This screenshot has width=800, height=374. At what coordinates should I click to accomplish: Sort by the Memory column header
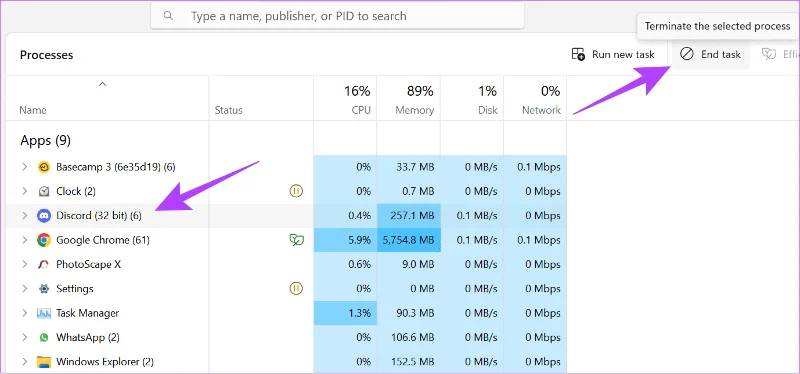point(409,98)
